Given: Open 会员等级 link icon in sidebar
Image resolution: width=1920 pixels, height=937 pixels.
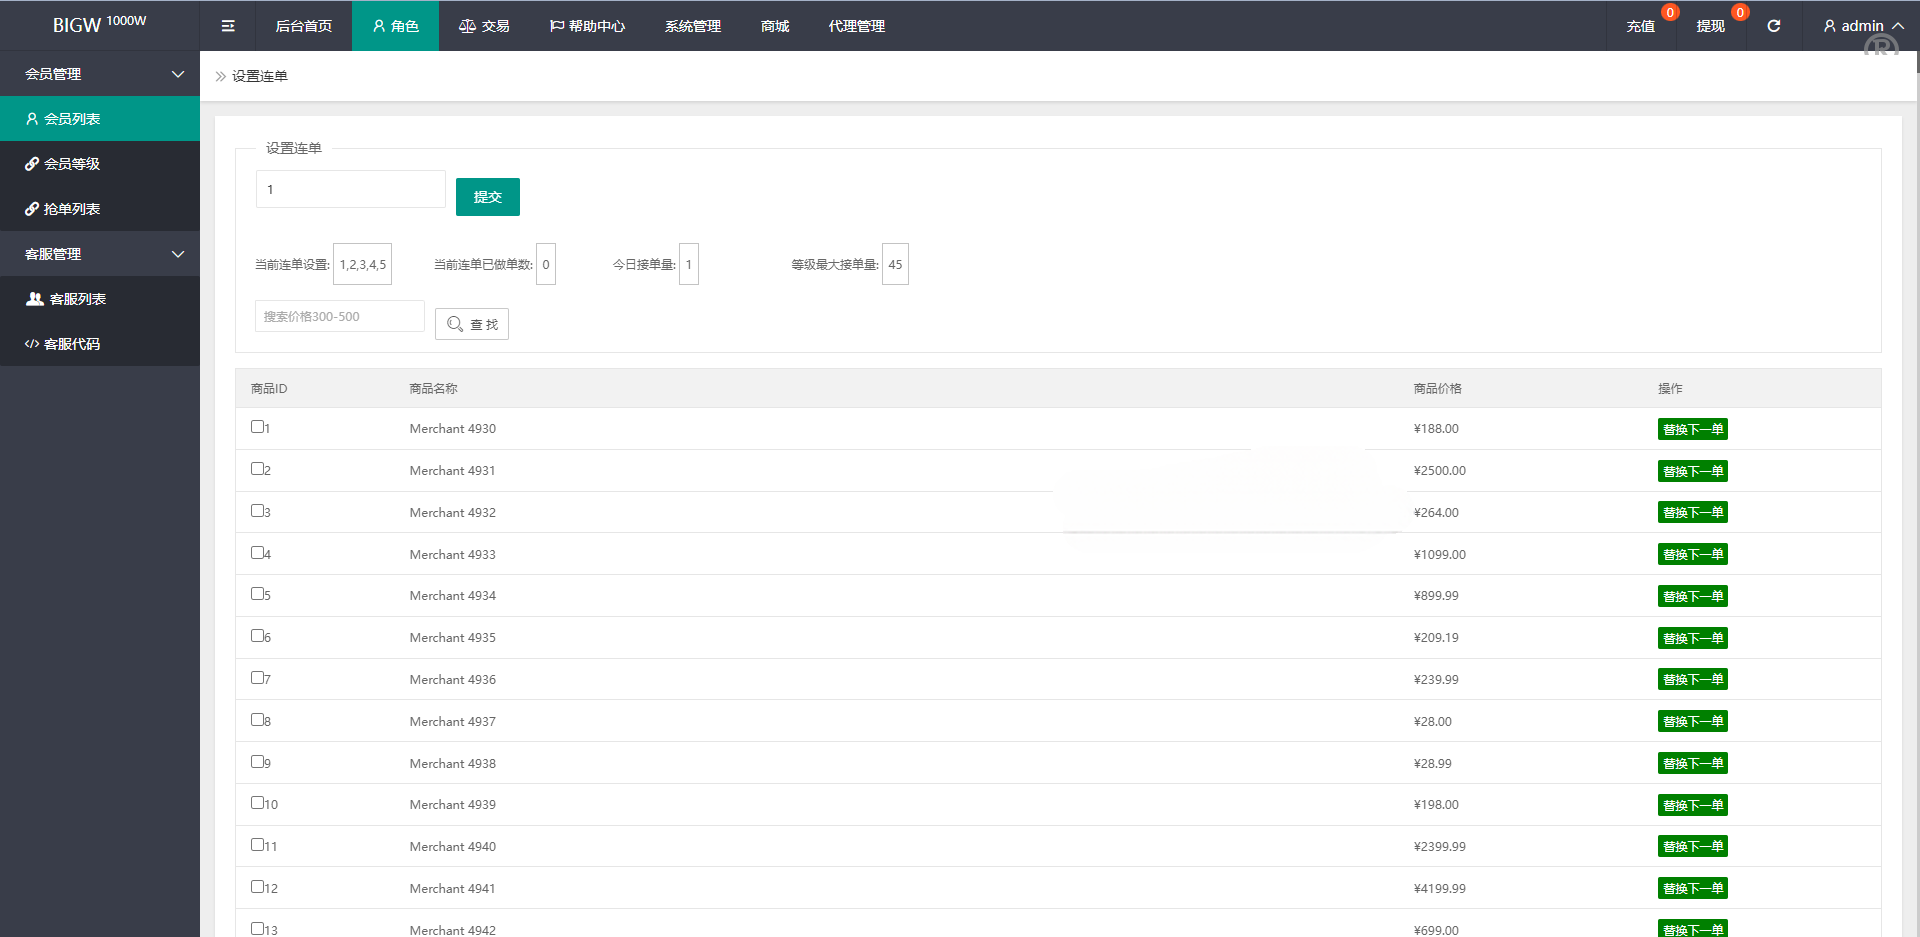Looking at the screenshot, I should click(x=32, y=164).
